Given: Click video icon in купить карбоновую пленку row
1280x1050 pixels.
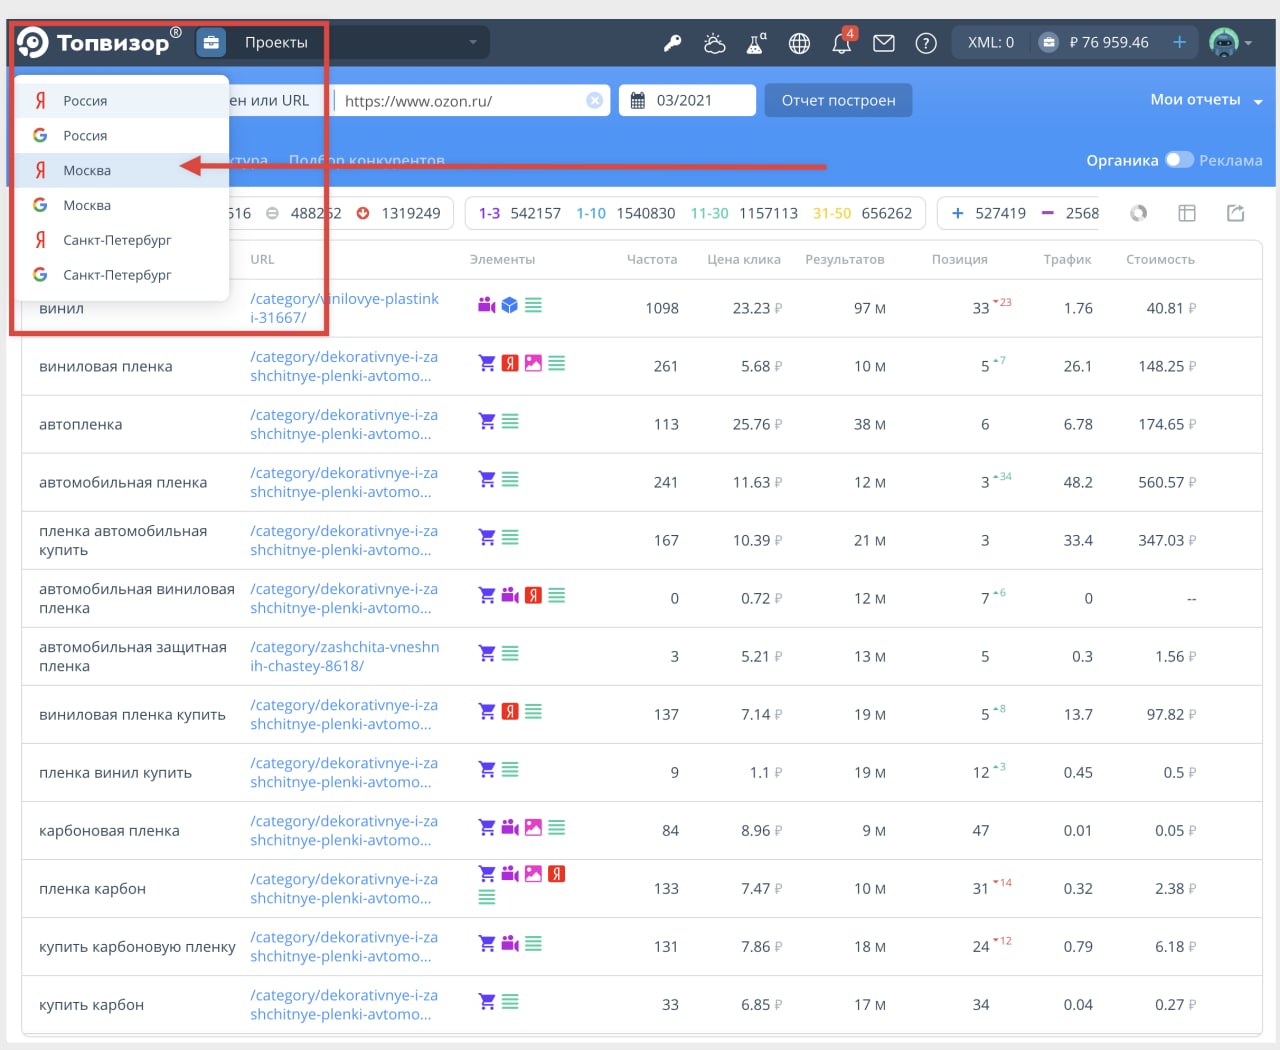Looking at the screenshot, I should (x=510, y=943).
